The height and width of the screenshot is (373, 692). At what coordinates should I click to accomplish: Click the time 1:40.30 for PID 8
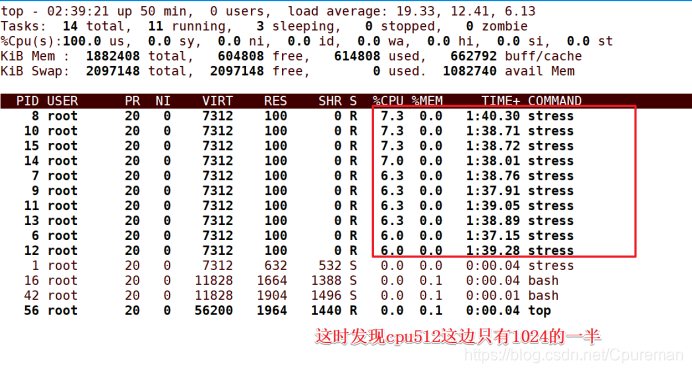493,116
